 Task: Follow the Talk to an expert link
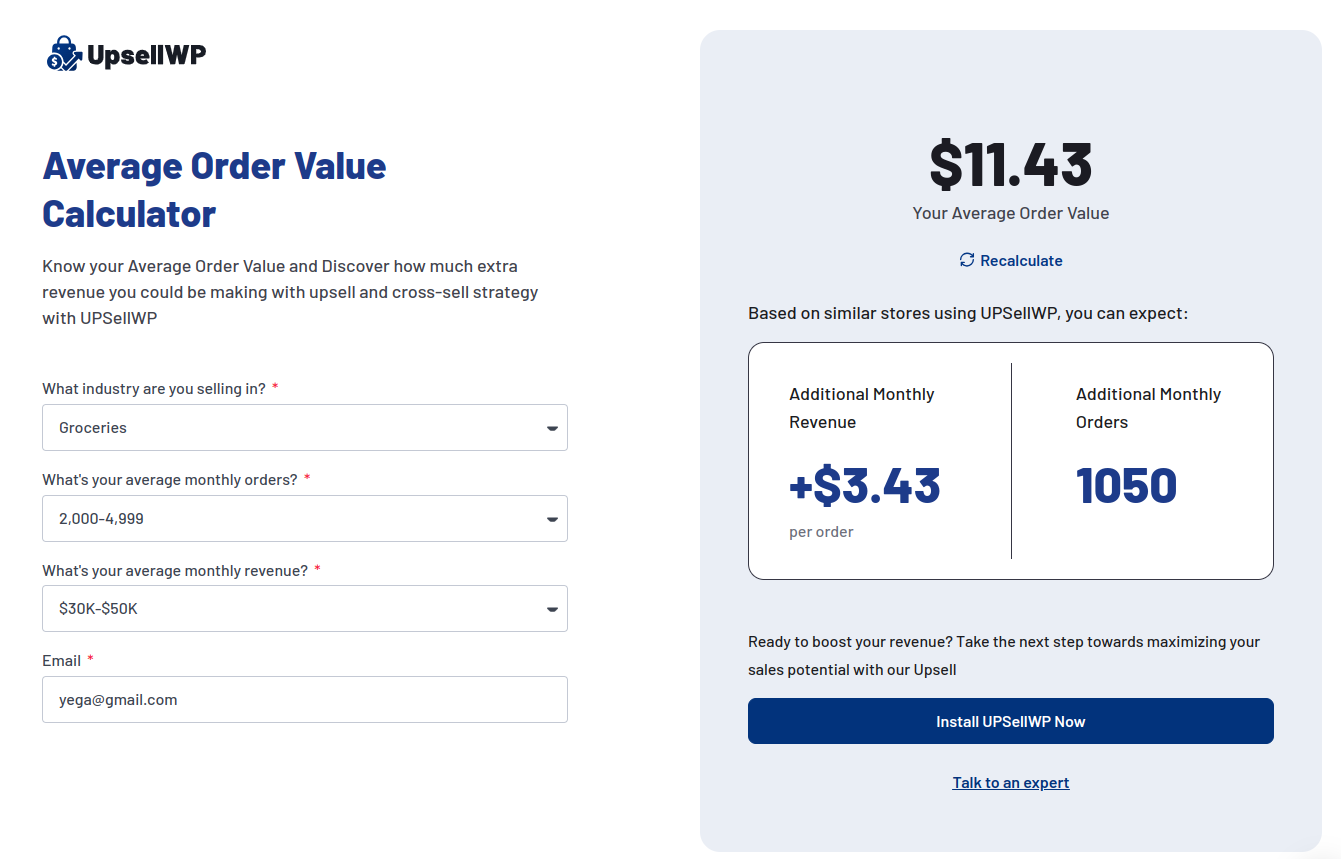1011,783
